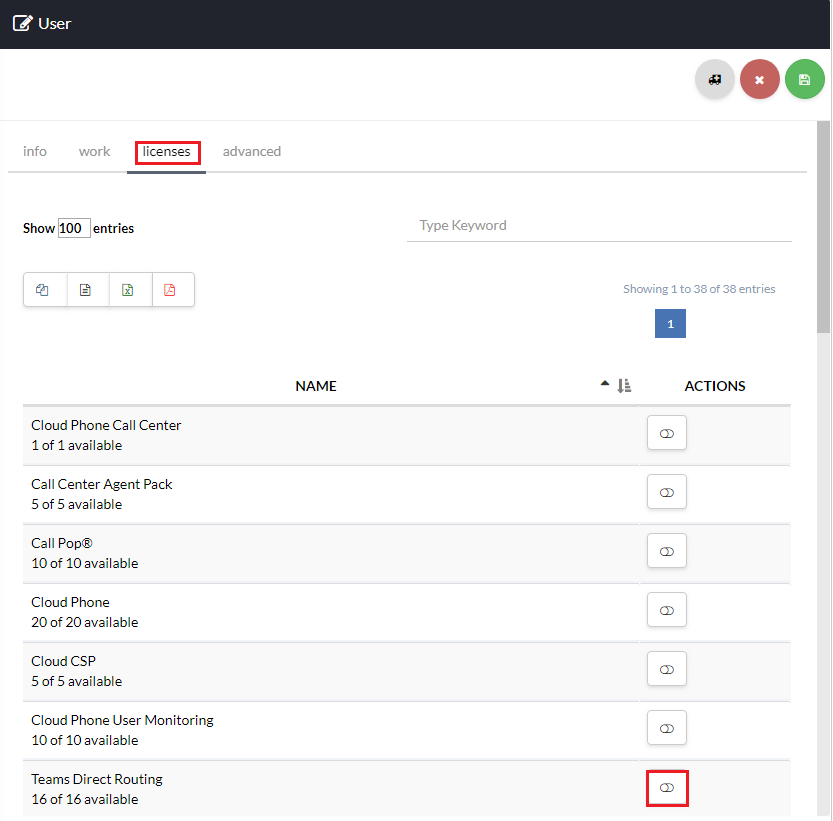Click the red cancel X button
Image resolution: width=833 pixels, height=821 pixels.
[760, 80]
